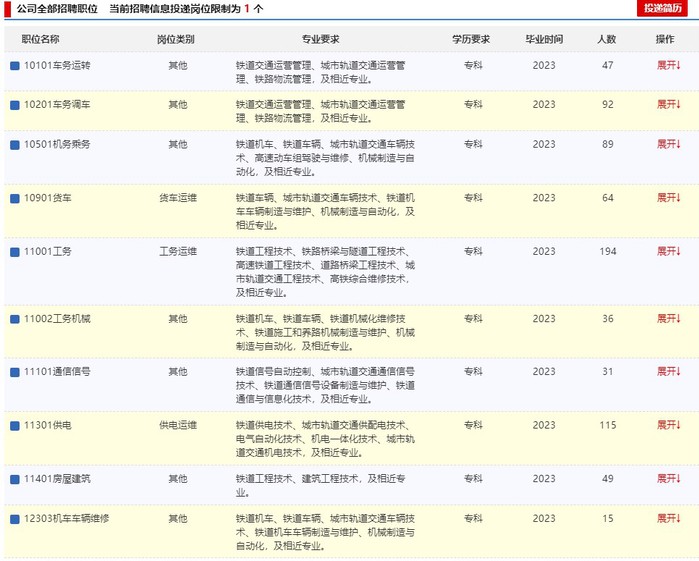Click the 专业要求 column header
699x561 pixels.
[x=321, y=39]
